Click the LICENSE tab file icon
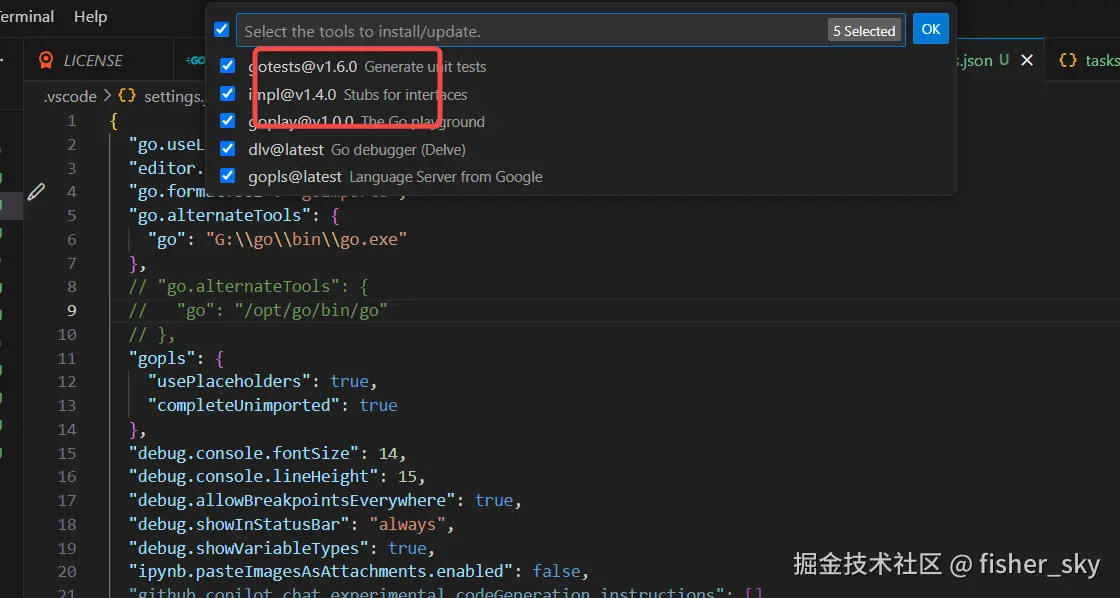This screenshot has width=1120, height=598. (x=46, y=61)
